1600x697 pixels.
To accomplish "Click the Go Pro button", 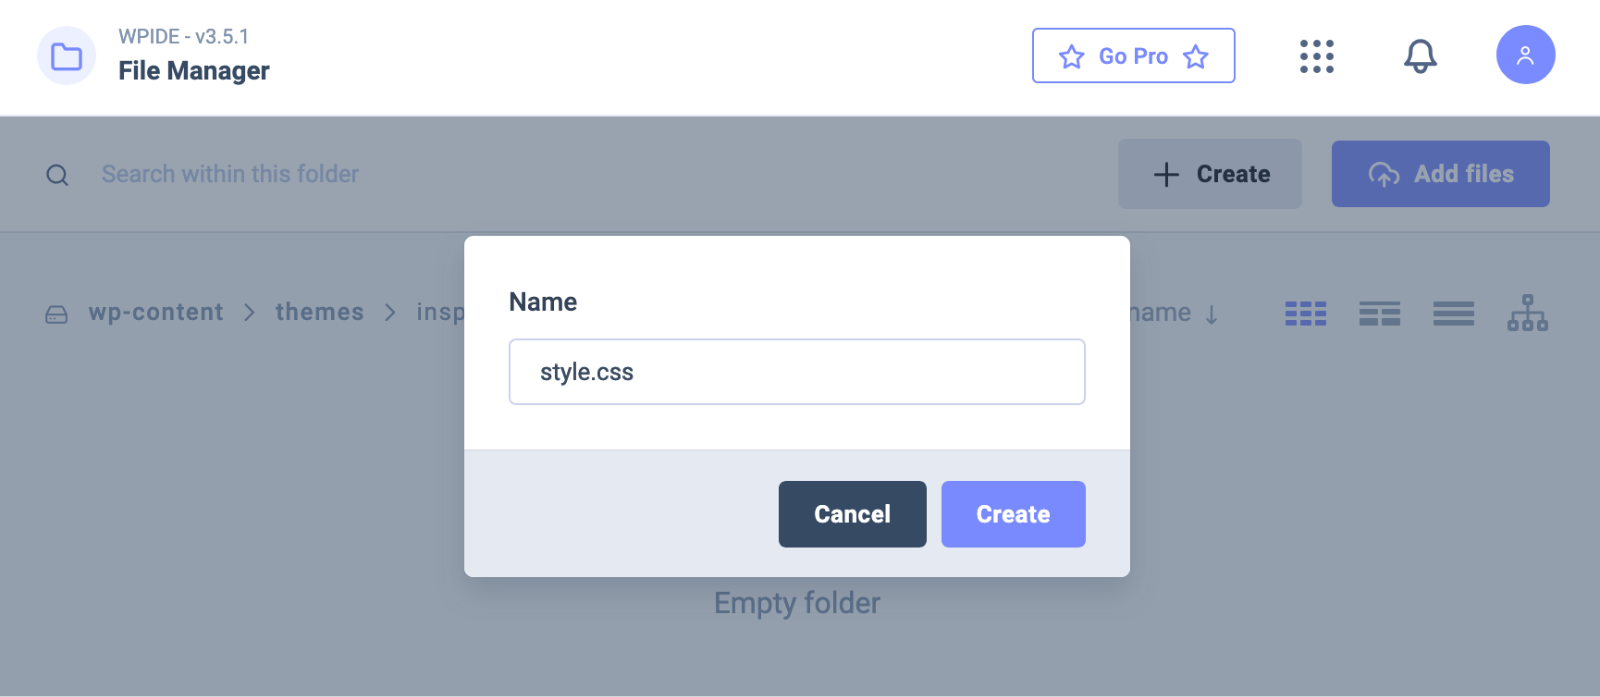I will [1133, 56].
